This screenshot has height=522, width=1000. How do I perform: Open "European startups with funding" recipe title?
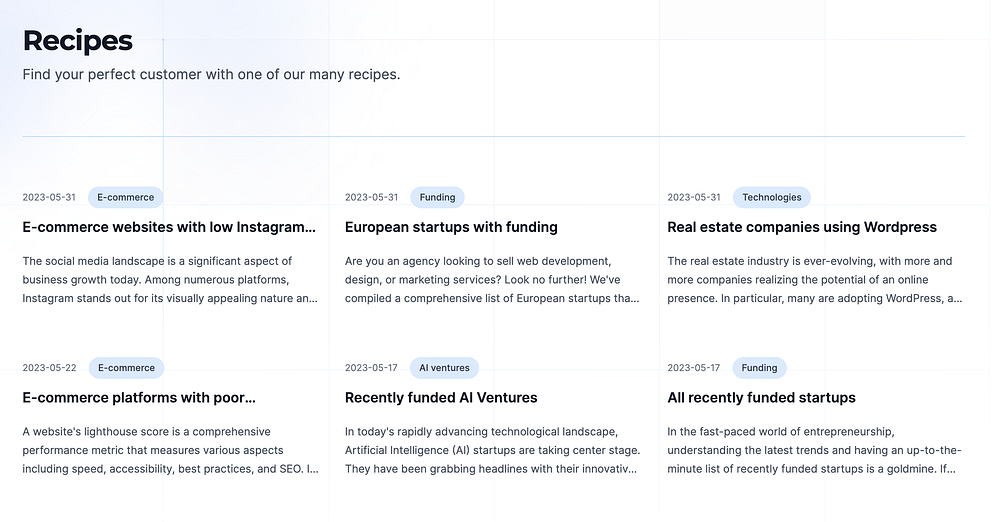(451, 227)
